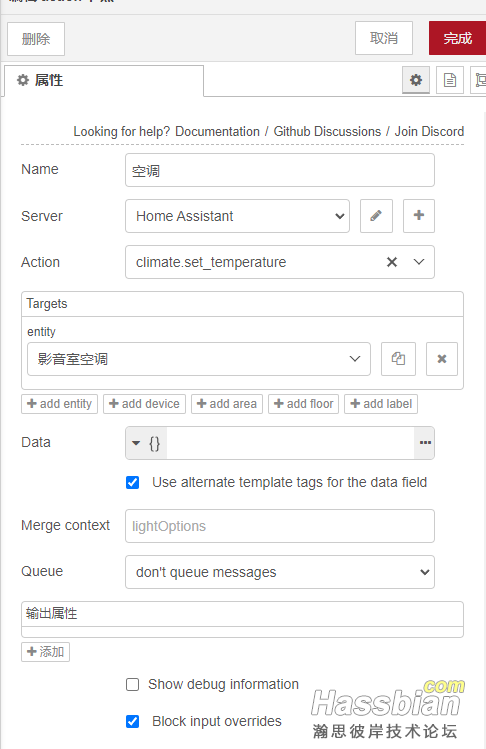
Task: Remove the 影音室空调 entity target
Action: pos(442,359)
